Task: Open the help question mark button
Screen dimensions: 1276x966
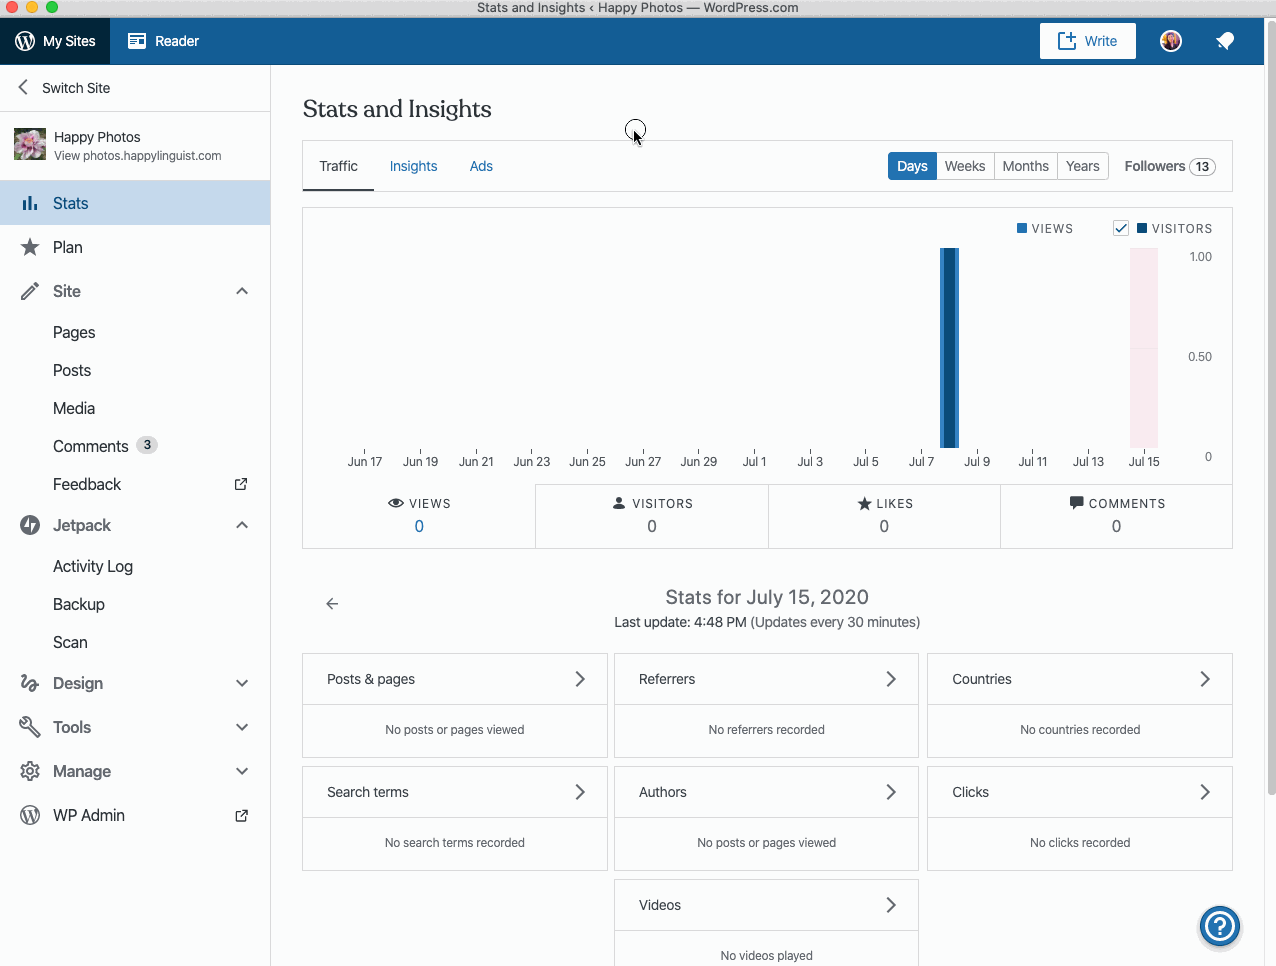Action: point(1220,926)
